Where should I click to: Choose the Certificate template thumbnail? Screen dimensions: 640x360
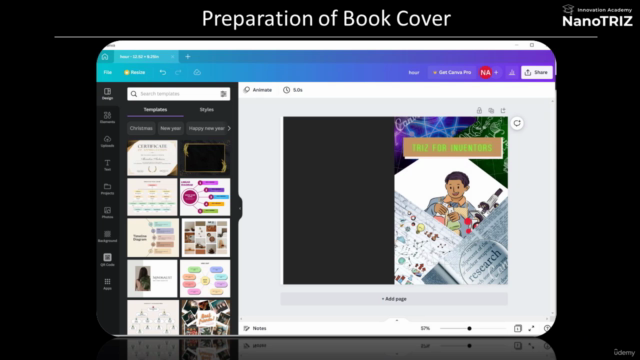click(152, 158)
